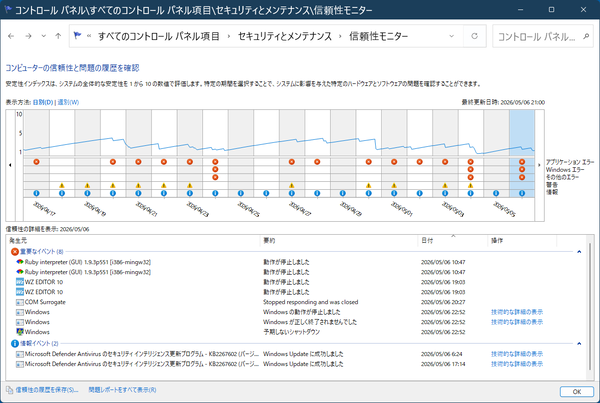Screen dimensions: 600x403
Task: Select the COM Surrogate row
Action: pos(295,302)
